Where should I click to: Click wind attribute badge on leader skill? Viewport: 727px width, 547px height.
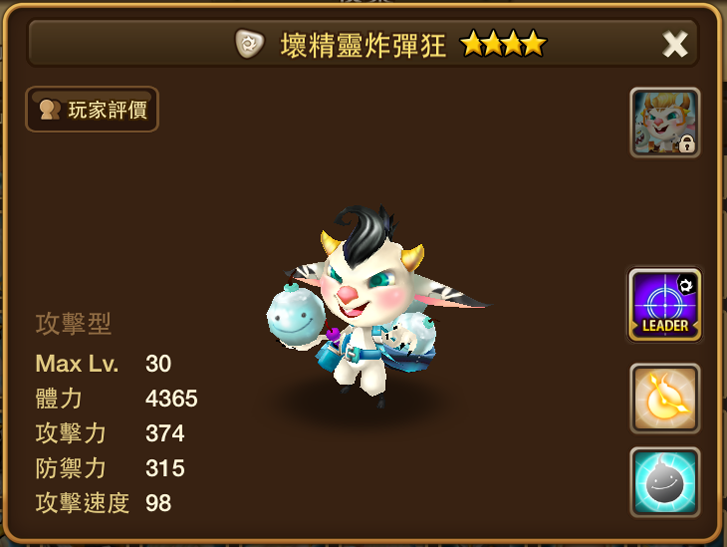click(x=686, y=285)
